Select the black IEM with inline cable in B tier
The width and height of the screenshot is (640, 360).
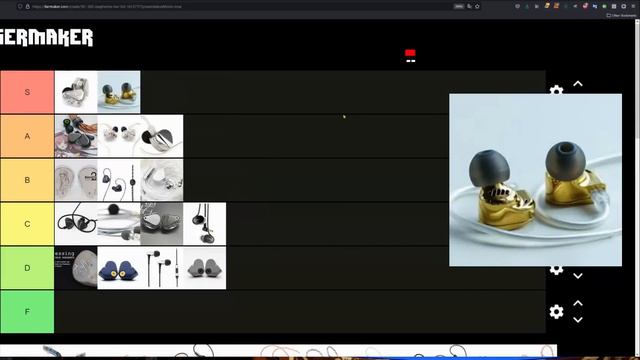(x=119, y=180)
